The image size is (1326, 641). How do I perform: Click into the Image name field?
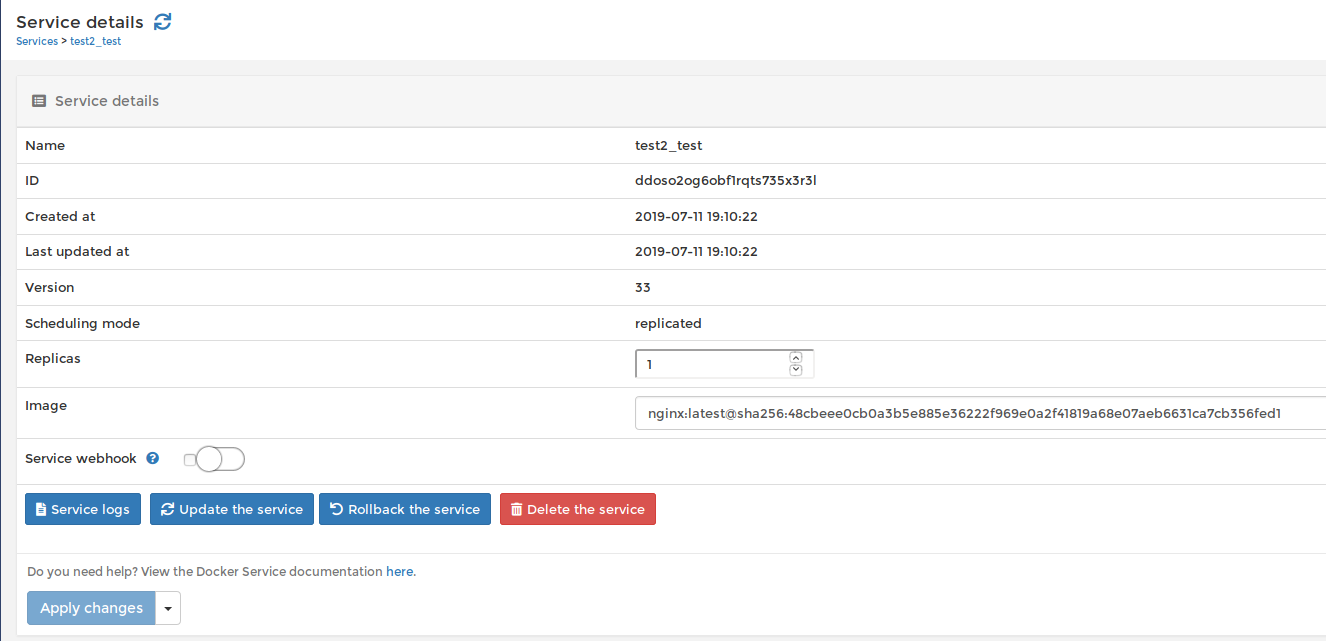coord(980,413)
